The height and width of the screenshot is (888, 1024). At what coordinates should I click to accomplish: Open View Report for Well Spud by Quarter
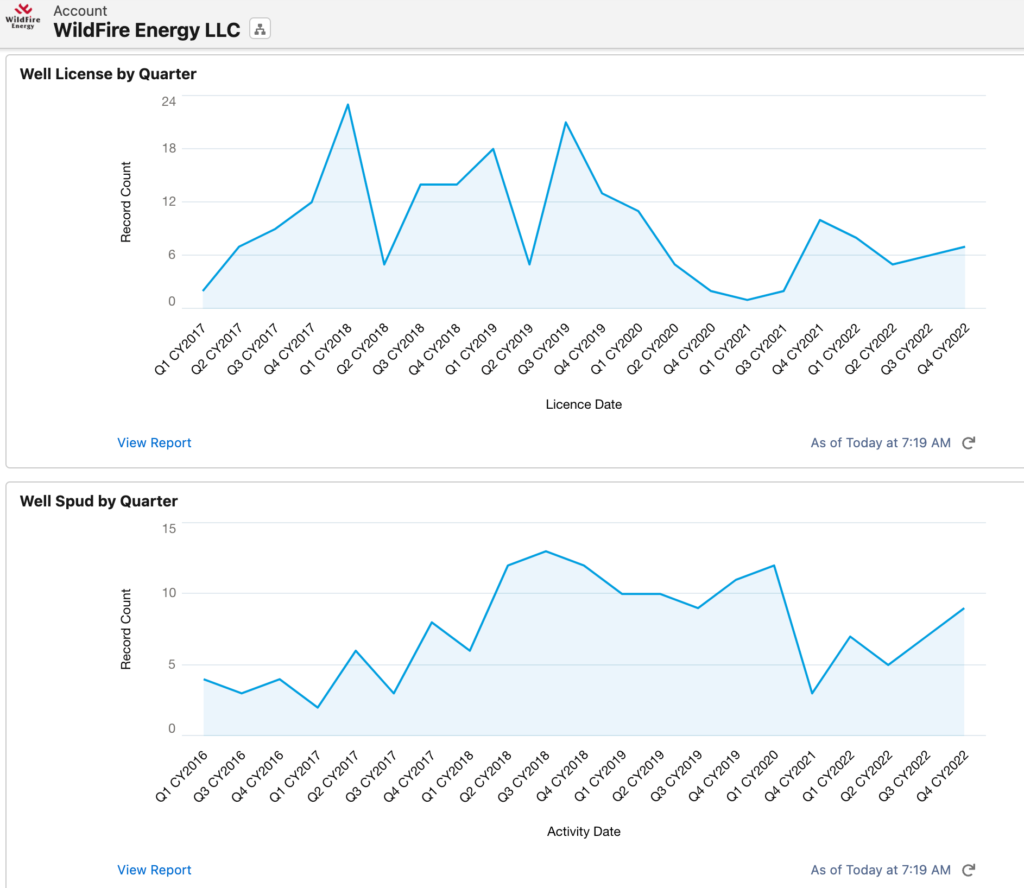(x=154, y=870)
